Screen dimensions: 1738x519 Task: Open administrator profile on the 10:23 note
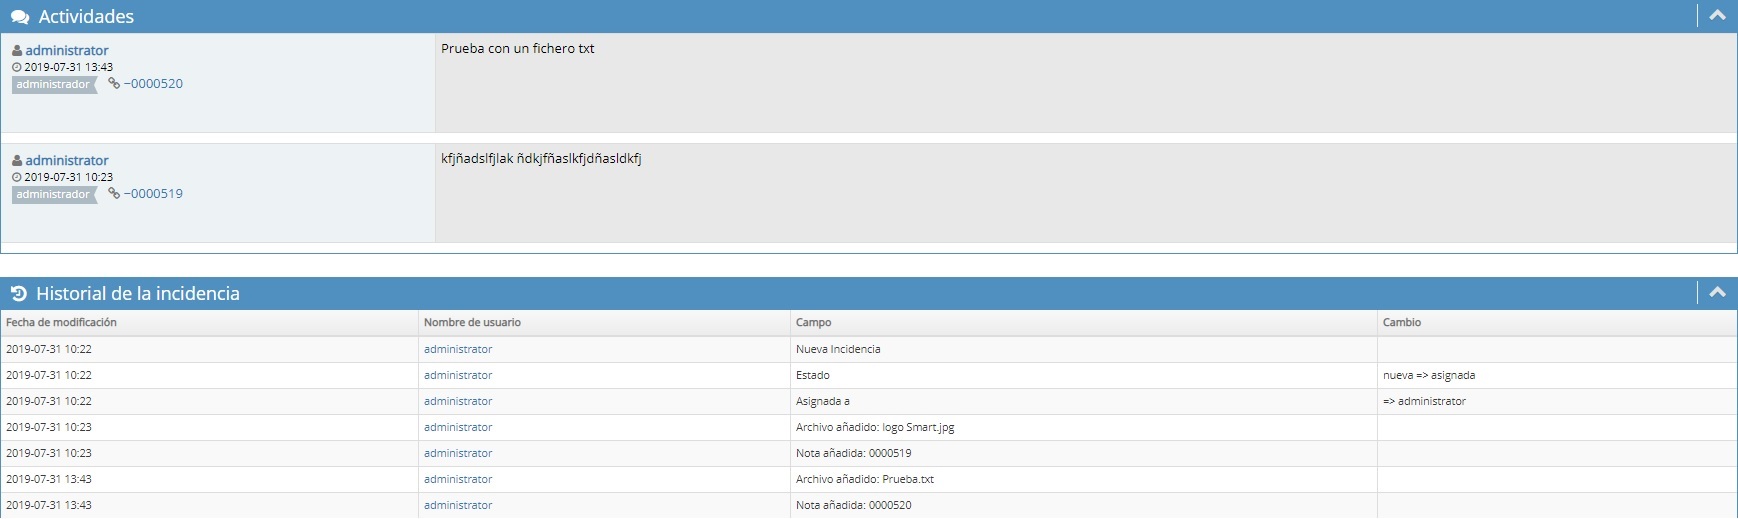[x=67, y=160]
